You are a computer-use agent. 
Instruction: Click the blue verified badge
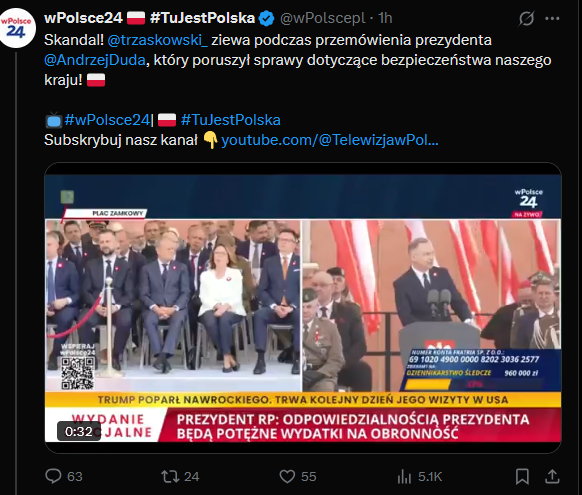[267, 18]
